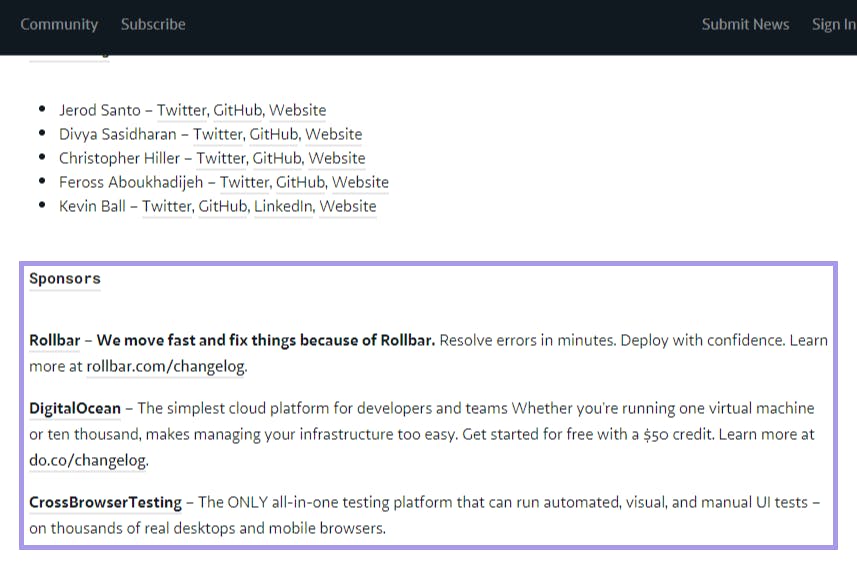Open Jerod Santo's Website link

[x=297, y=110]
